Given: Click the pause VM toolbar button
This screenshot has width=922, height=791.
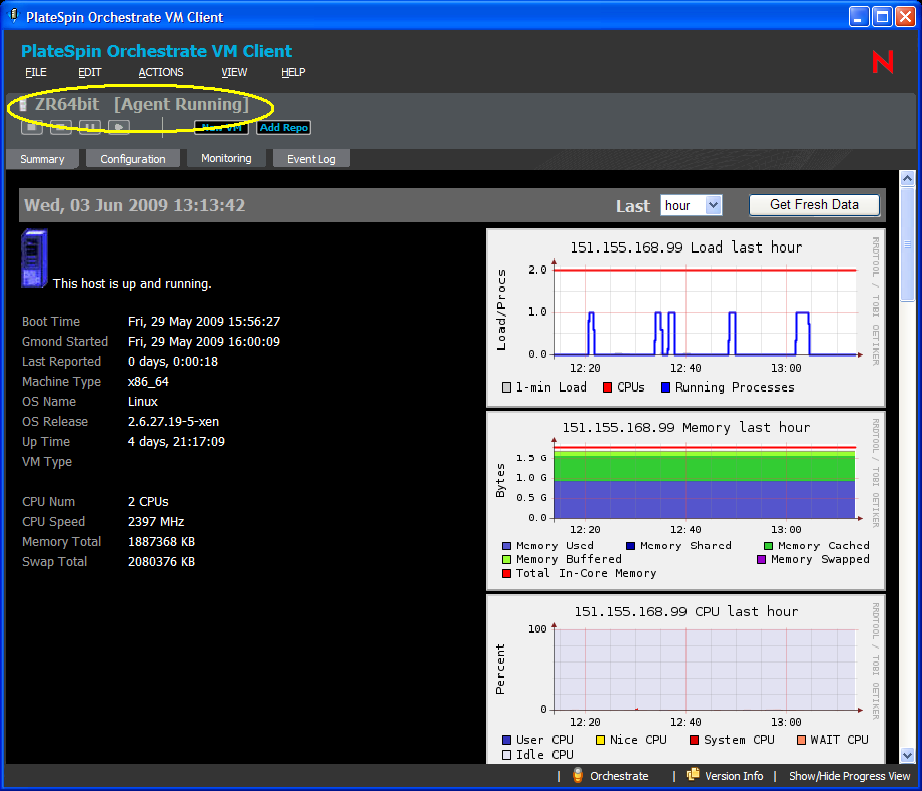Looking at the screenshot, I should click(x=90, y=127).
